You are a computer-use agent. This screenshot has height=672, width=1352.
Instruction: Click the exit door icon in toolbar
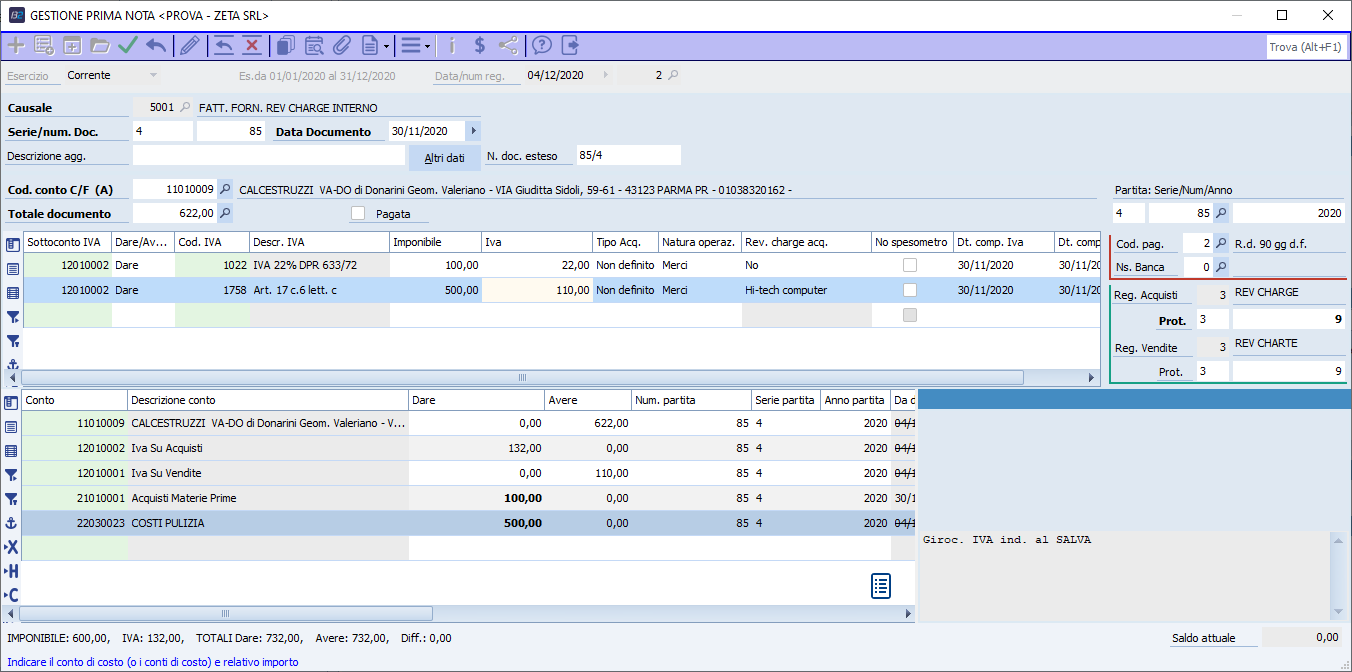click(x=570, y=45)
